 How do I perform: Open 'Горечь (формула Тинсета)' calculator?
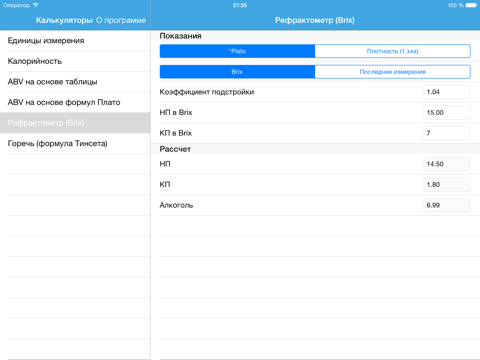click(75, 144)
